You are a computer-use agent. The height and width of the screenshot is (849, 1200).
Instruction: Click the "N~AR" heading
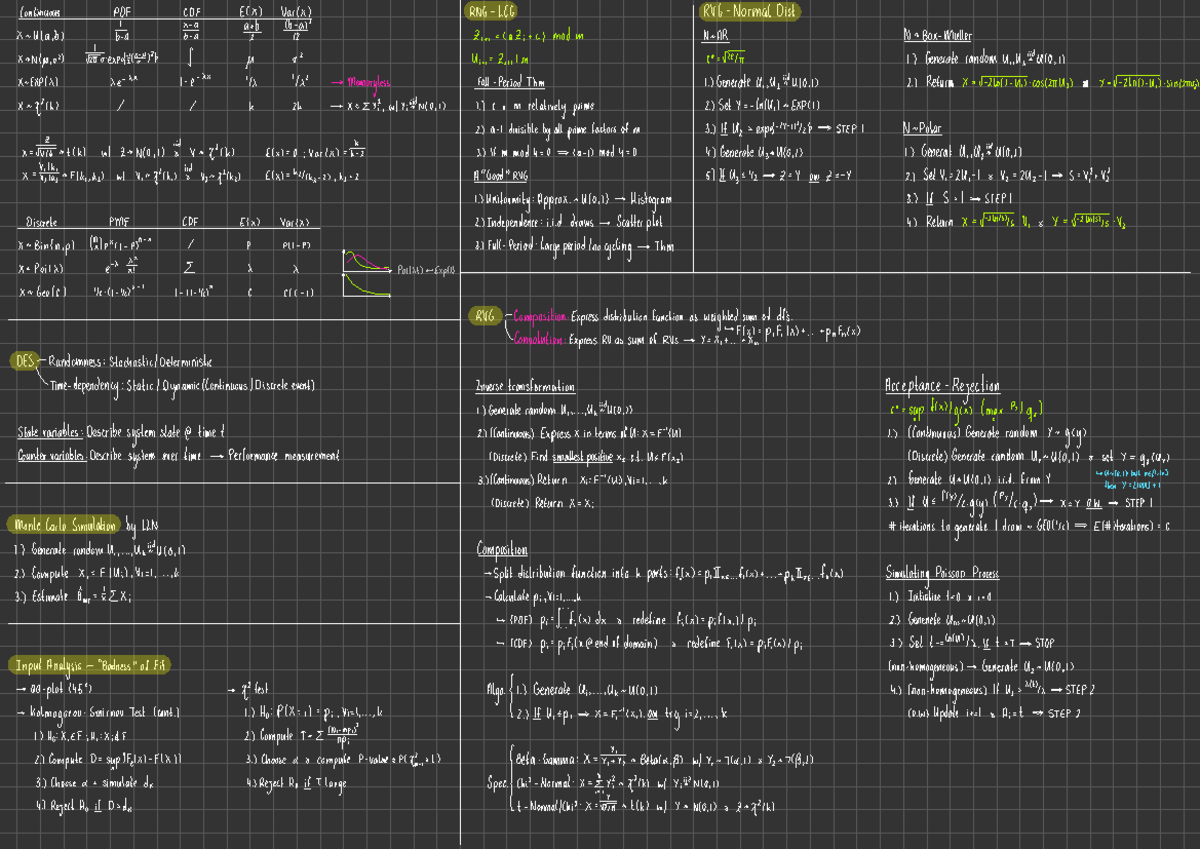pos(716,35)
